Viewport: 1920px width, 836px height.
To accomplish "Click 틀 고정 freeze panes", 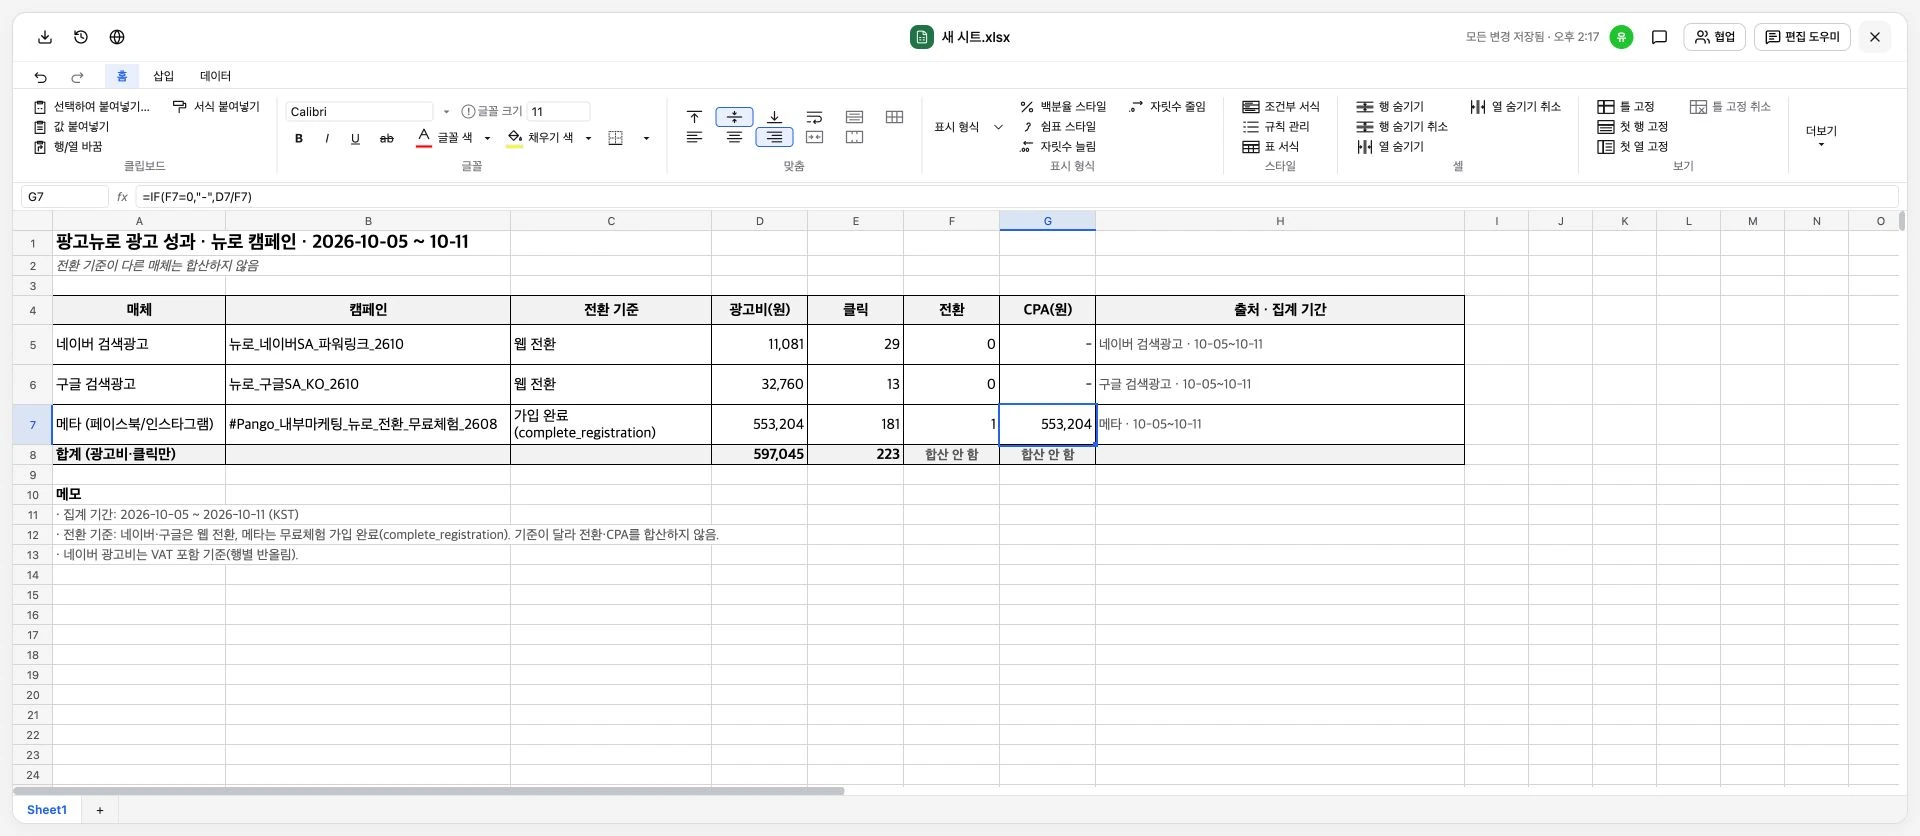I will (x=1626, y=106).
